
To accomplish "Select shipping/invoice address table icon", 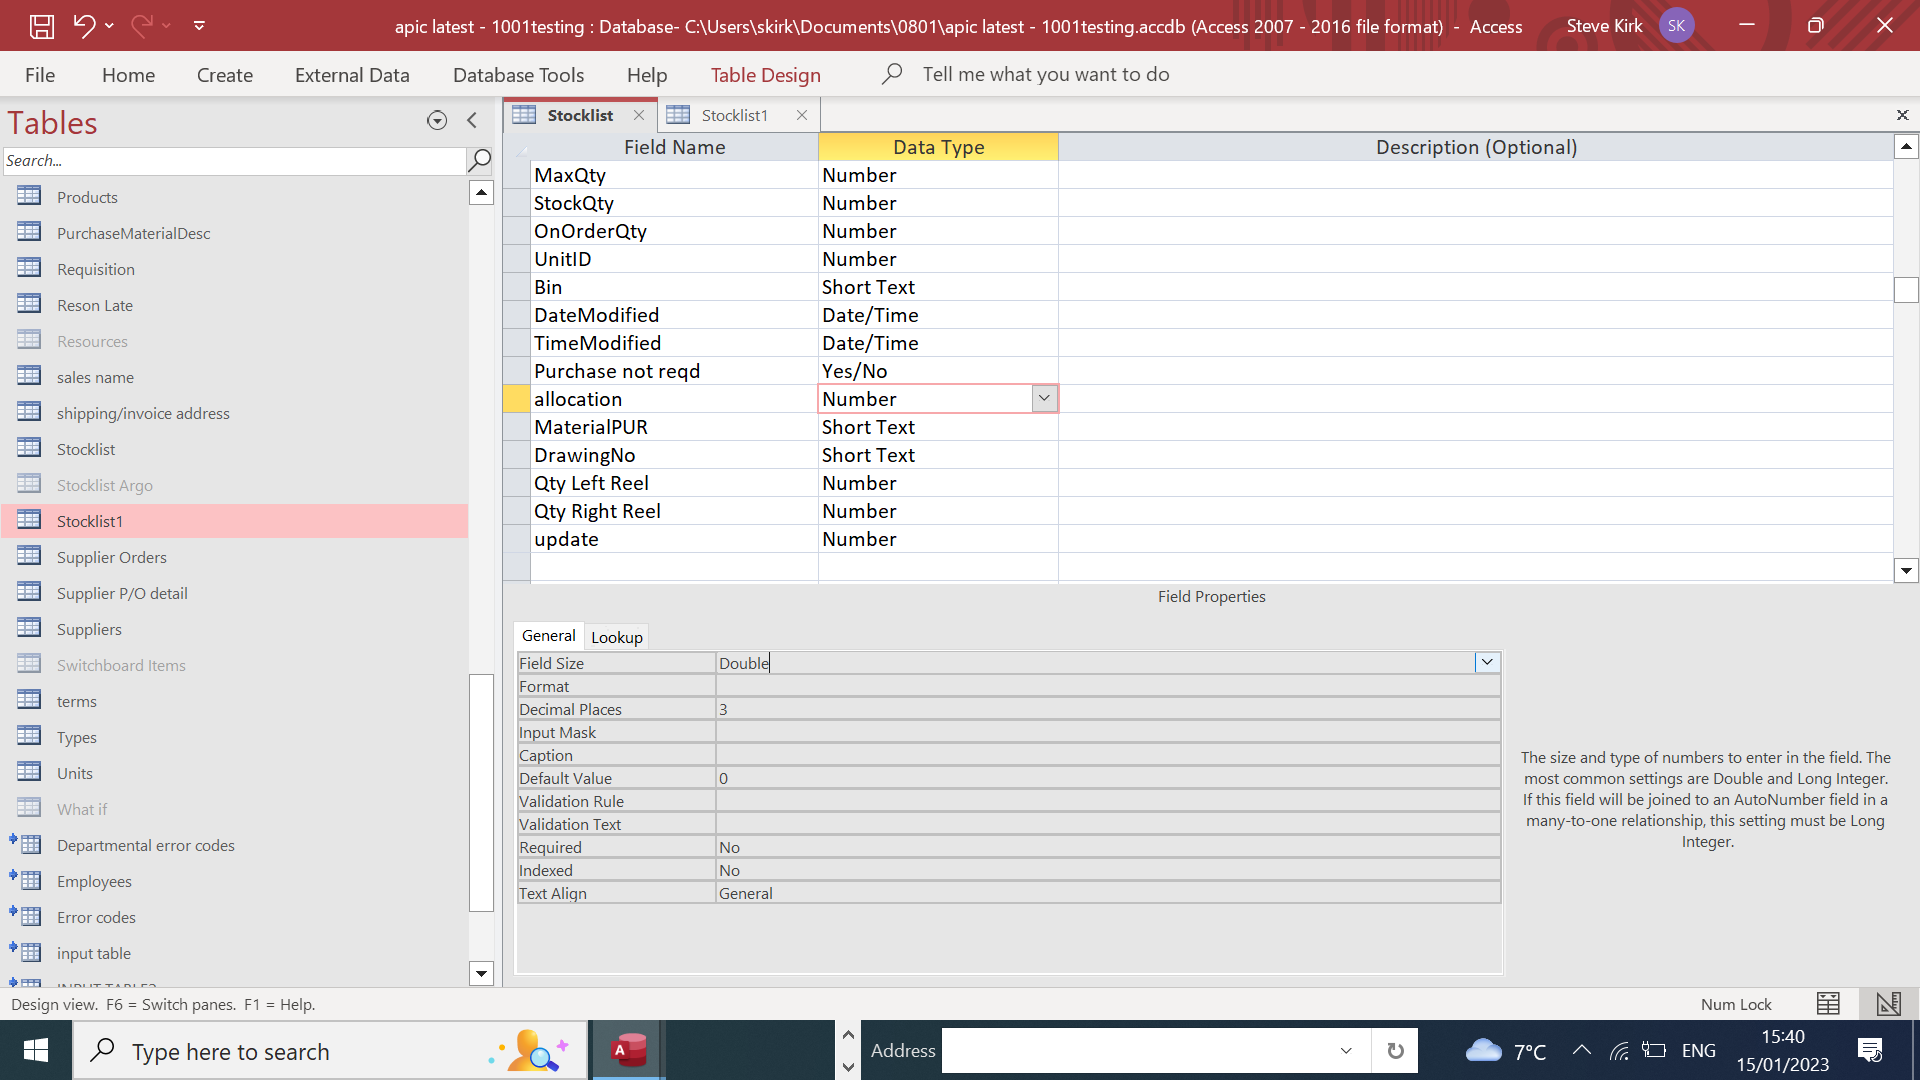I will (x=29, y=412).
